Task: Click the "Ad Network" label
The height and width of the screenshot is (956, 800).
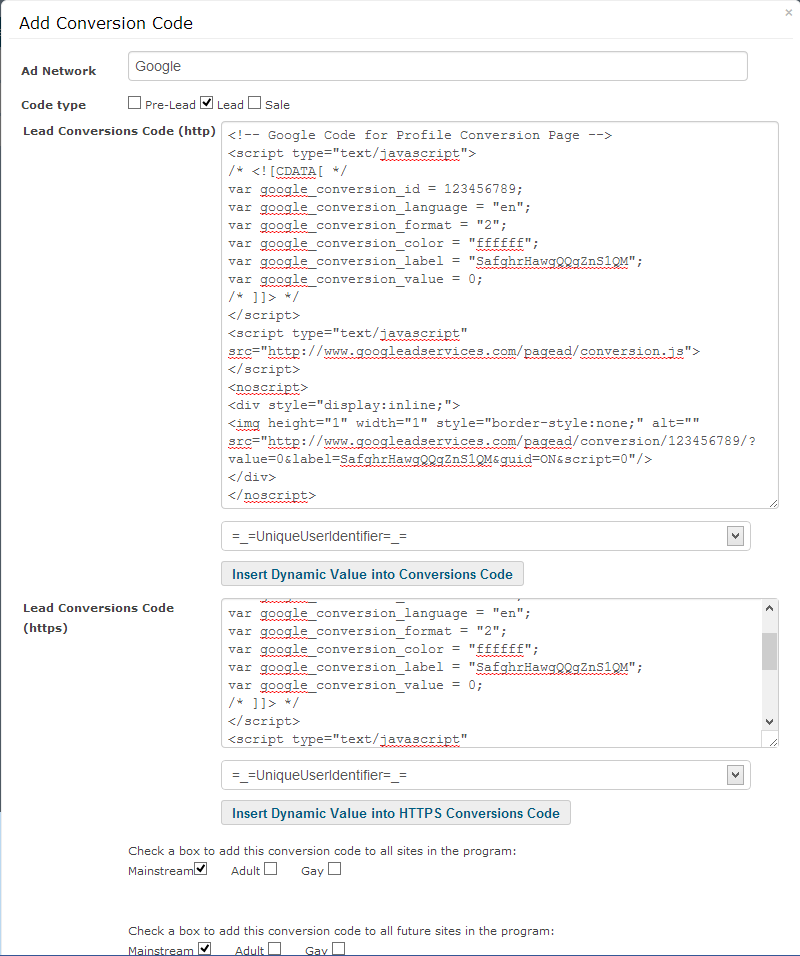Action: (x=59, y=71)
